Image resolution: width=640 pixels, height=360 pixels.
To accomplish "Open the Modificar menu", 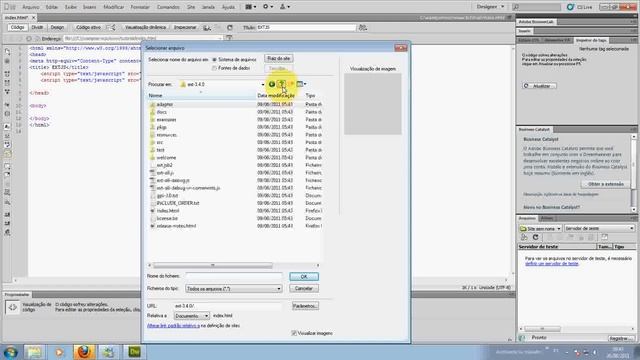I will [113, 7].
